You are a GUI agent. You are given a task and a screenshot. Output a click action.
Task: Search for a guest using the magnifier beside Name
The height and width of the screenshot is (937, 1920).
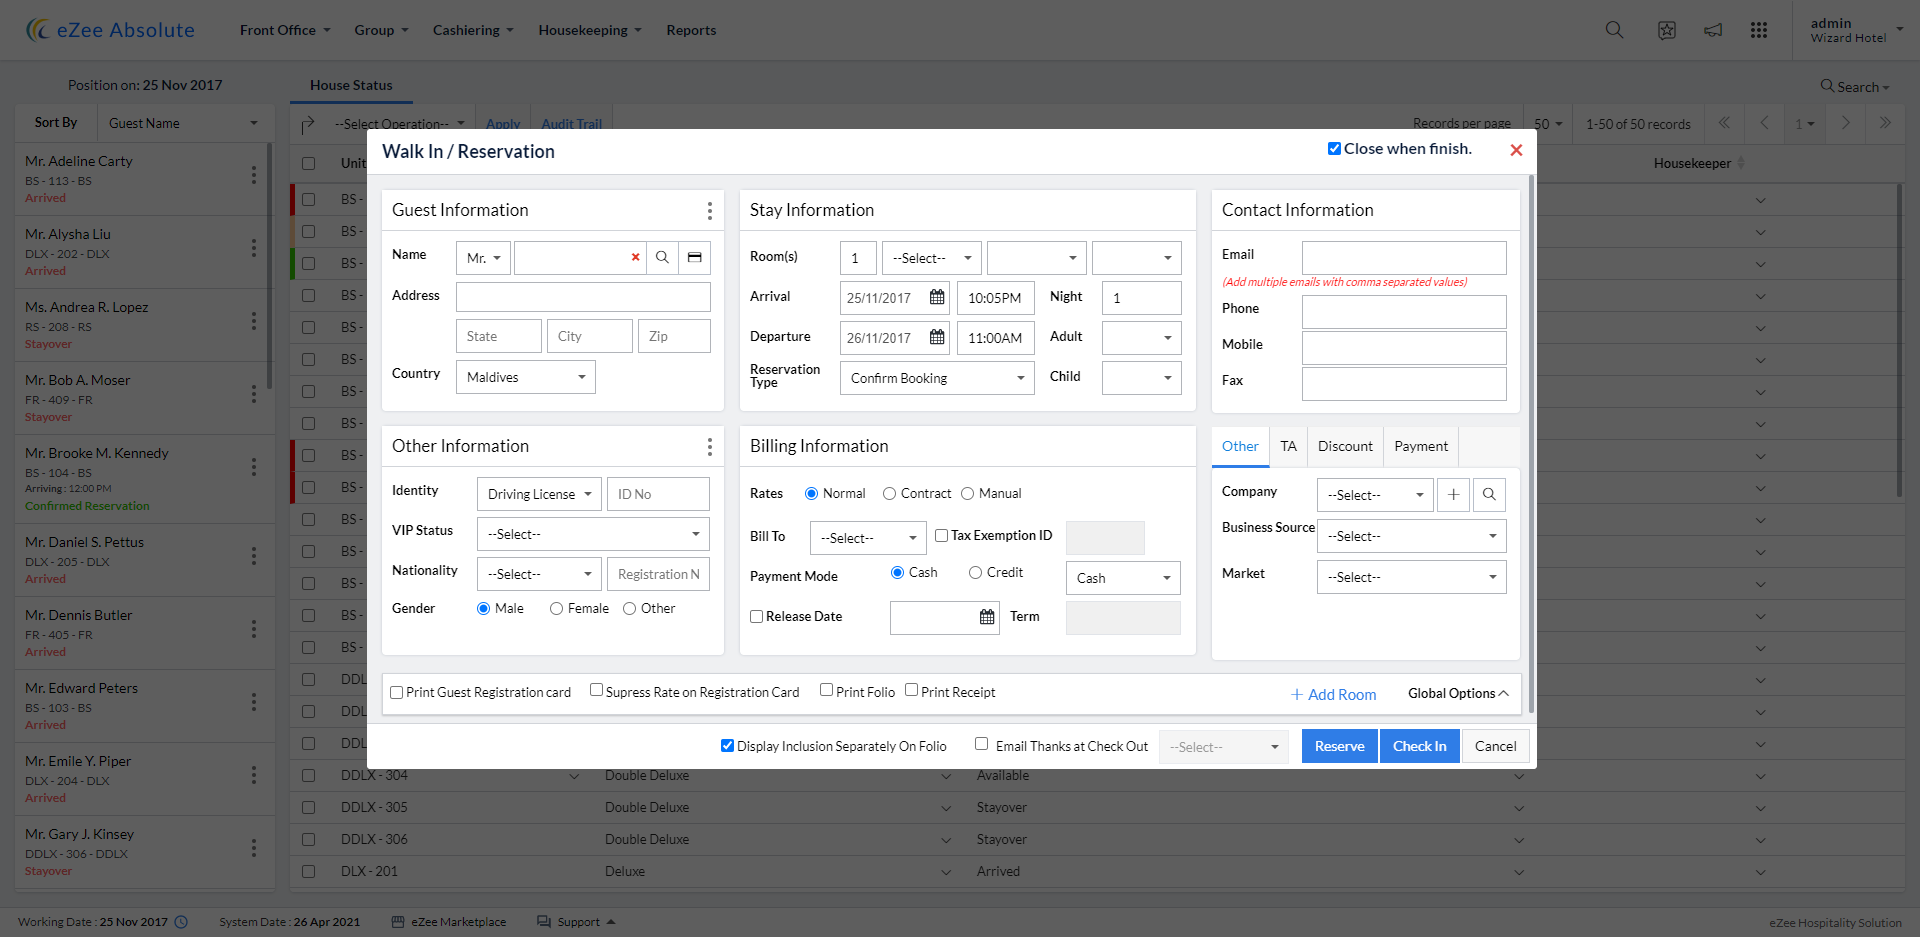pyautogui.click(x=662, y=258)
